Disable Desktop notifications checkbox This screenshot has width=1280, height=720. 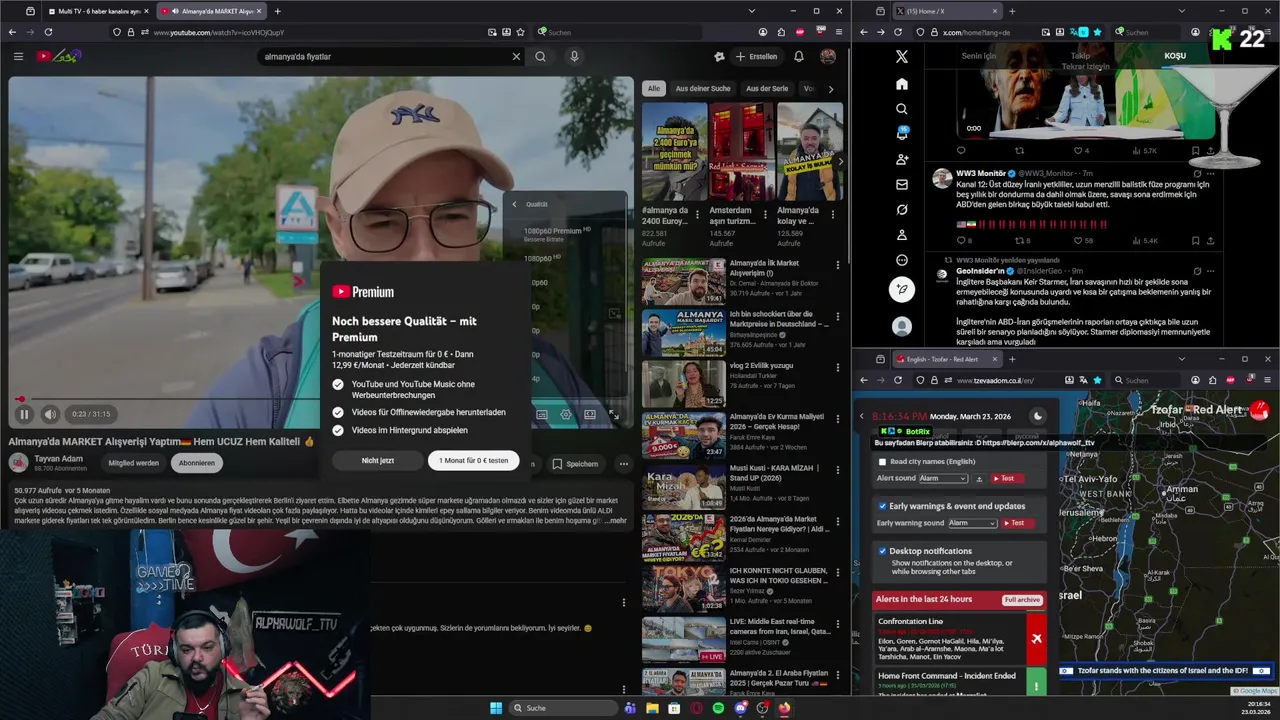pos(882,551)
